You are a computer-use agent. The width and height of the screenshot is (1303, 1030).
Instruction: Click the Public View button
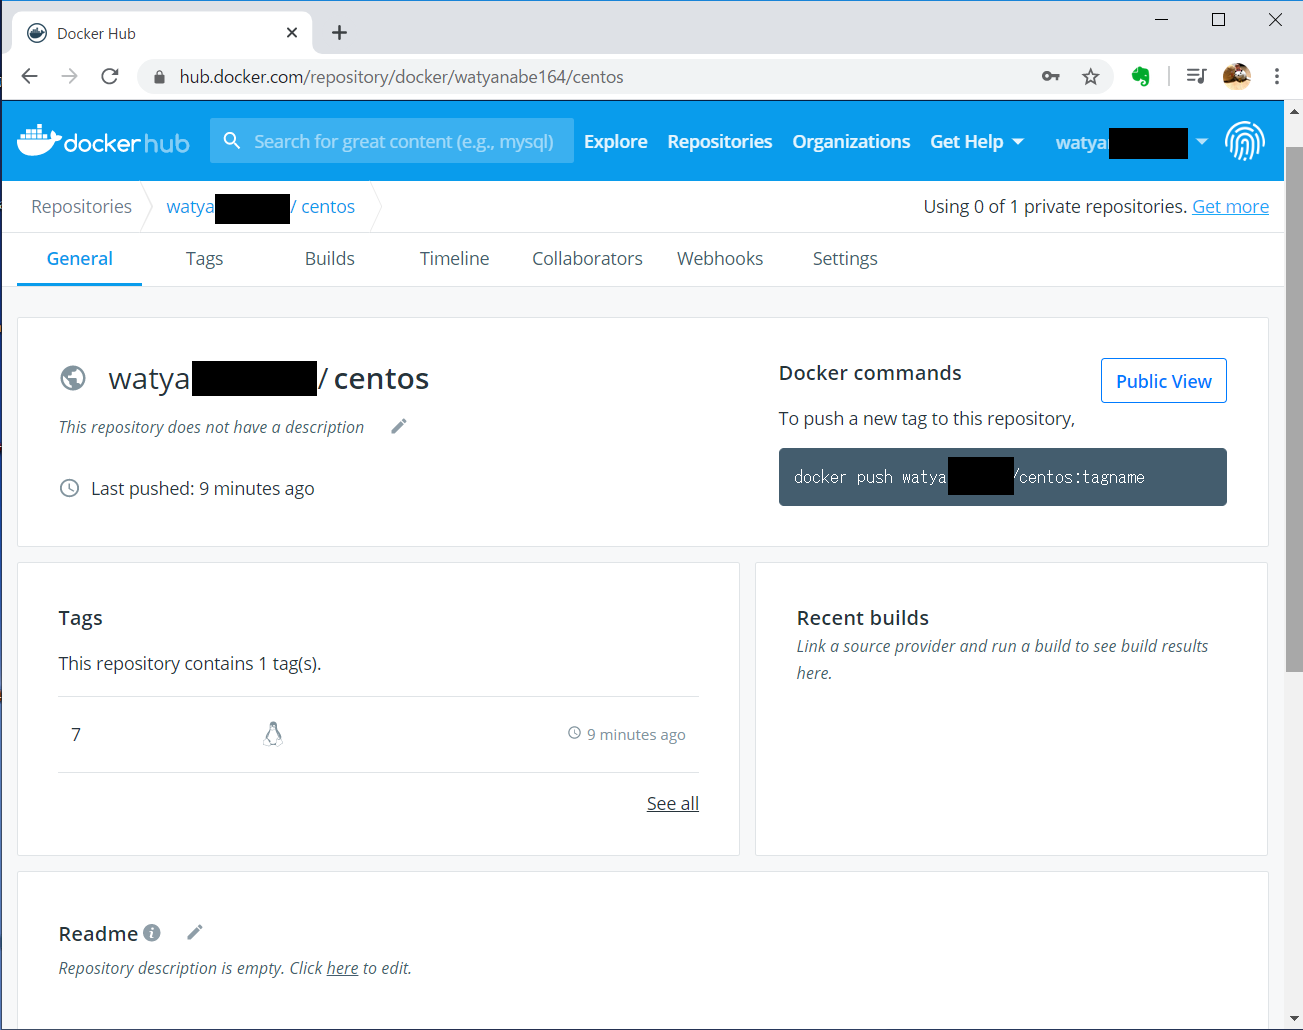[x=1164, y=381]
